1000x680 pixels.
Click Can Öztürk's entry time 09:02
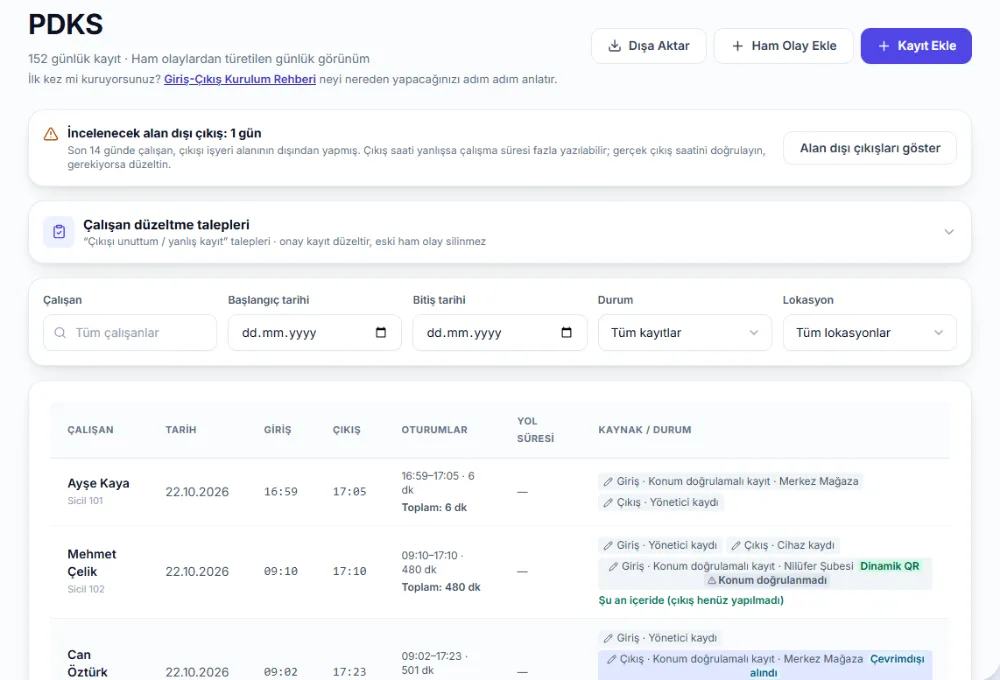(281, 672)
